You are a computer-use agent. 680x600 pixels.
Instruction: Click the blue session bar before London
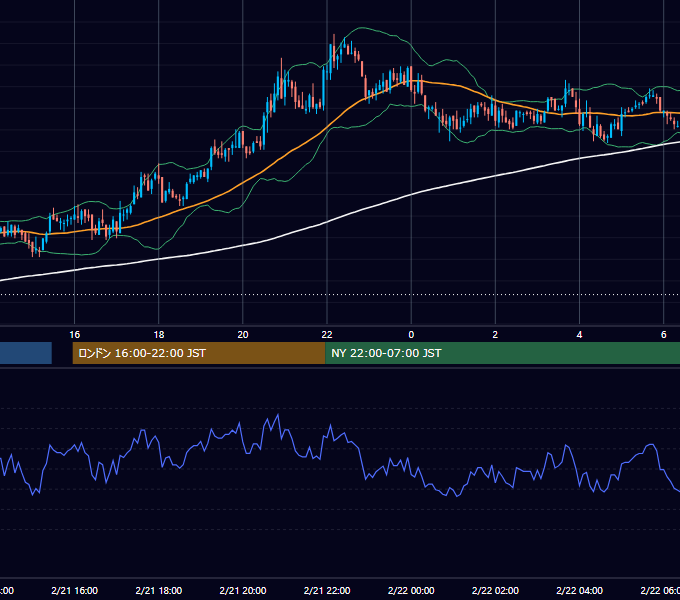pyautogui.click(x=26, y=353)
